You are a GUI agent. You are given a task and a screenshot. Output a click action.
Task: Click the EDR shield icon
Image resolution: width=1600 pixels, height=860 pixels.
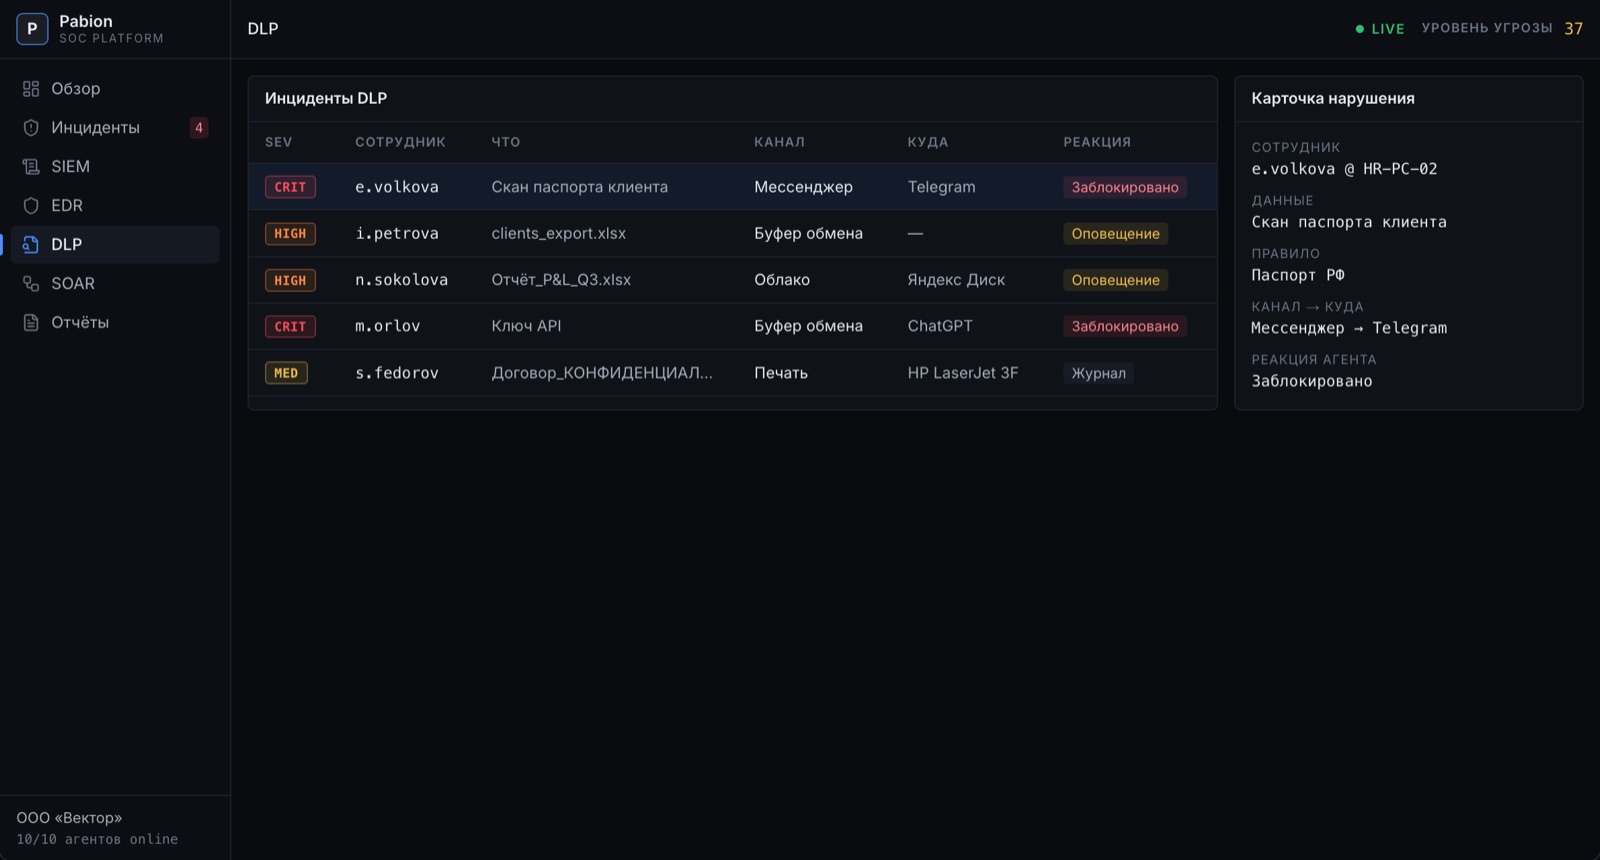(x=31, y=206)
